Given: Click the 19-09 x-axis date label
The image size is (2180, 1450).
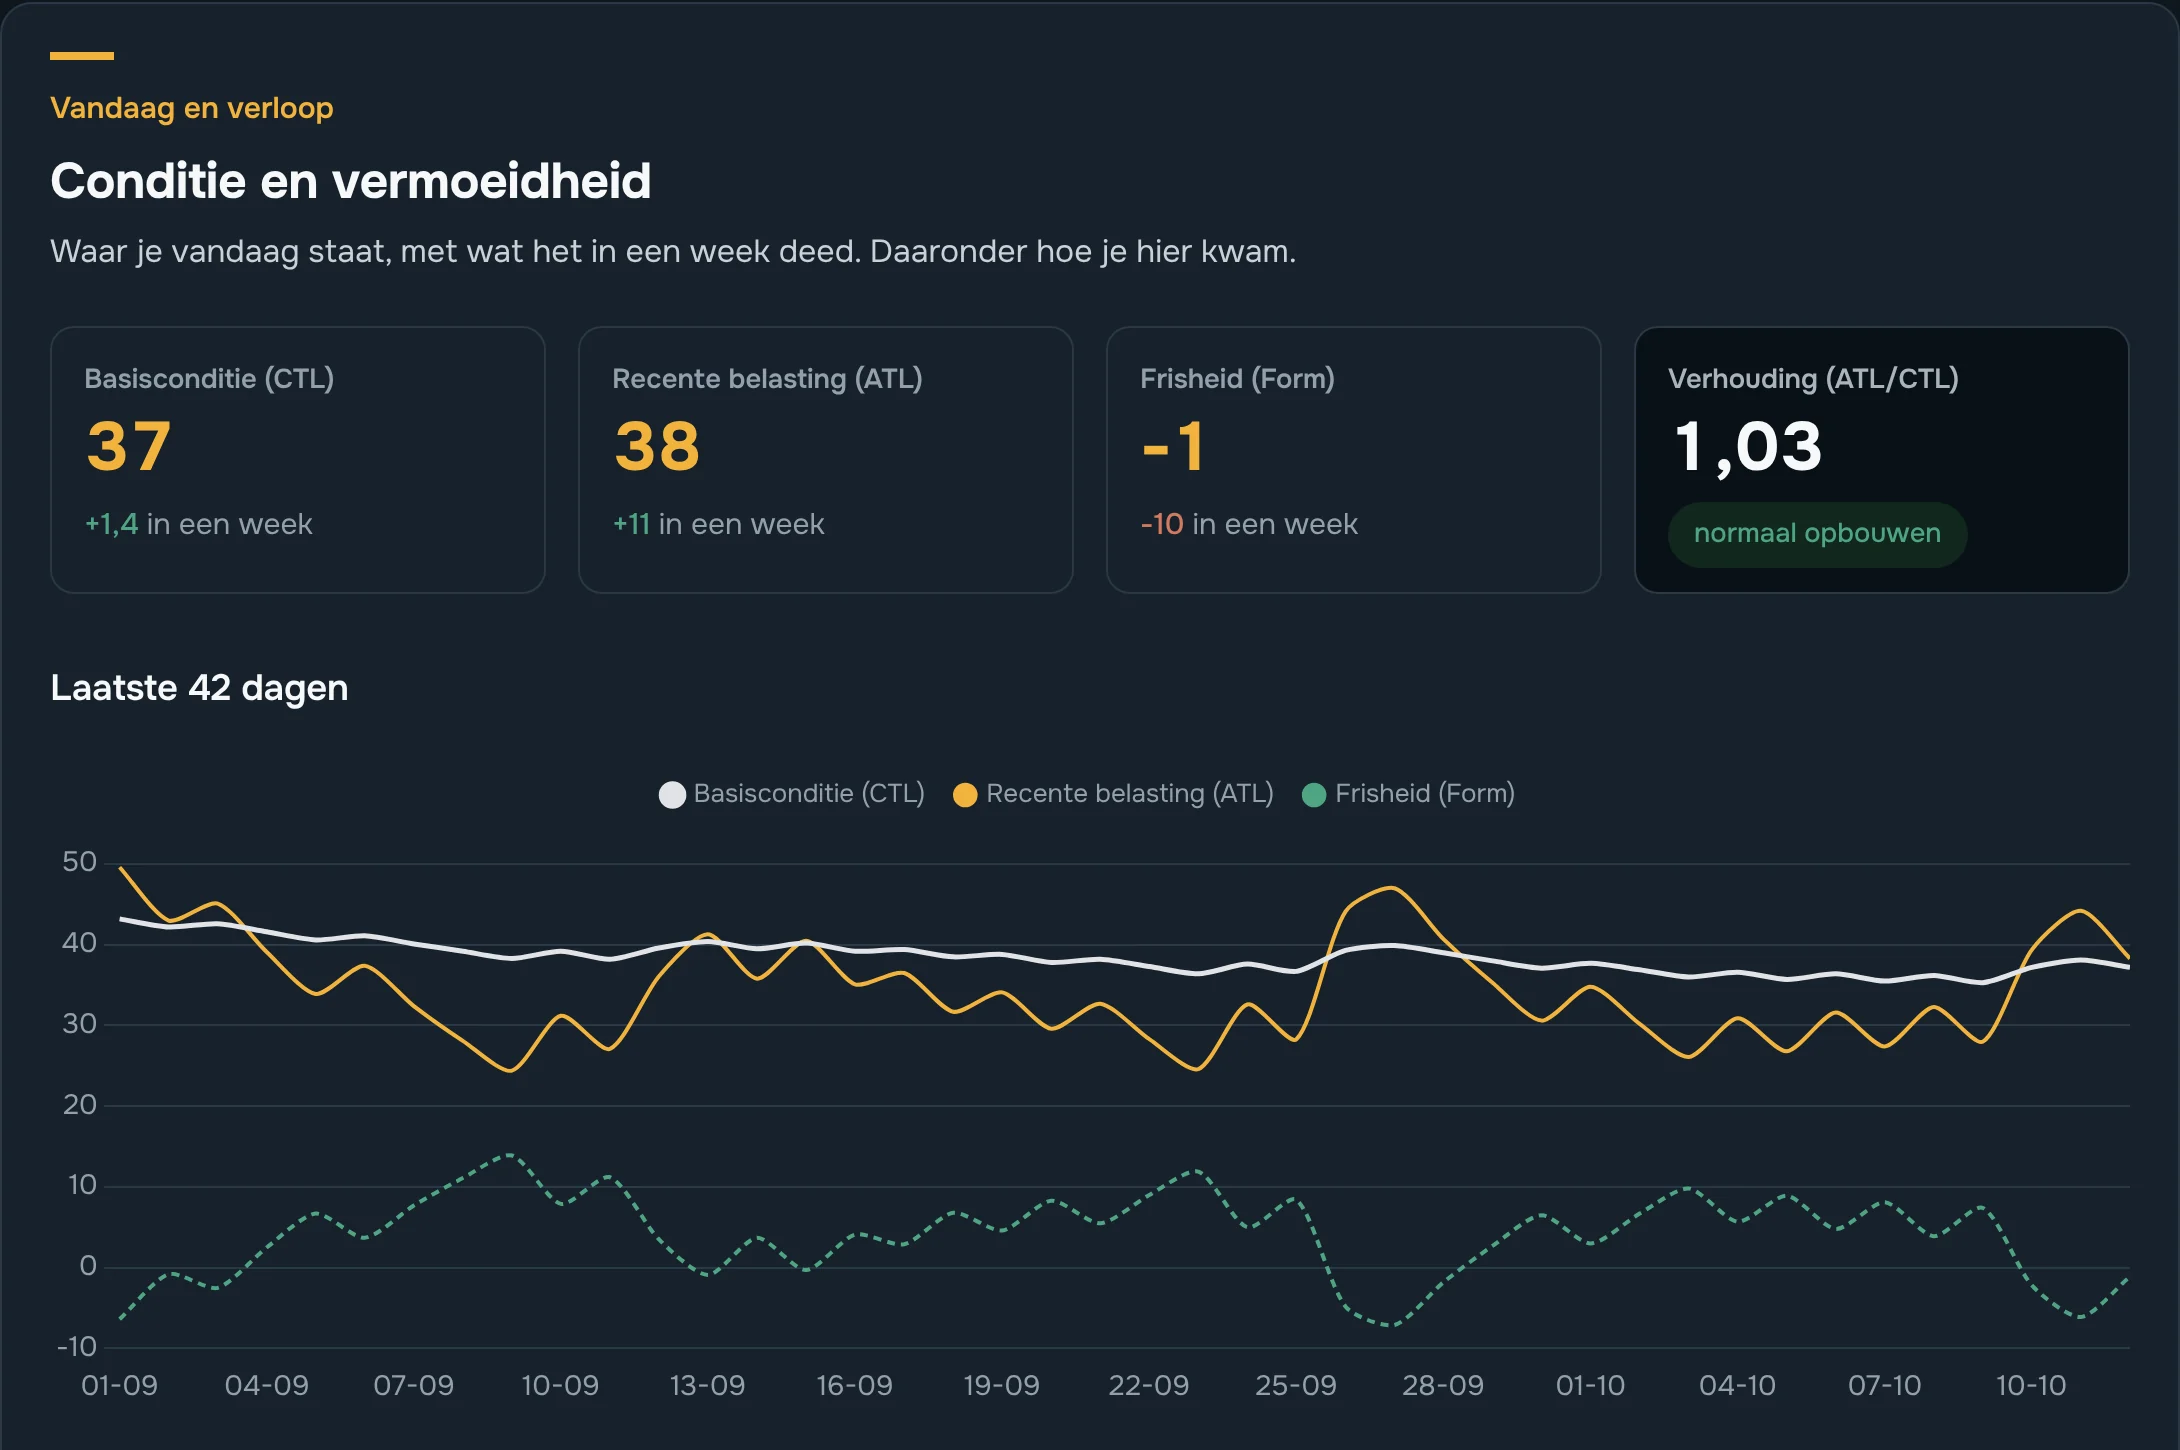Looking at the screenshot, I should point(1001,1386).
